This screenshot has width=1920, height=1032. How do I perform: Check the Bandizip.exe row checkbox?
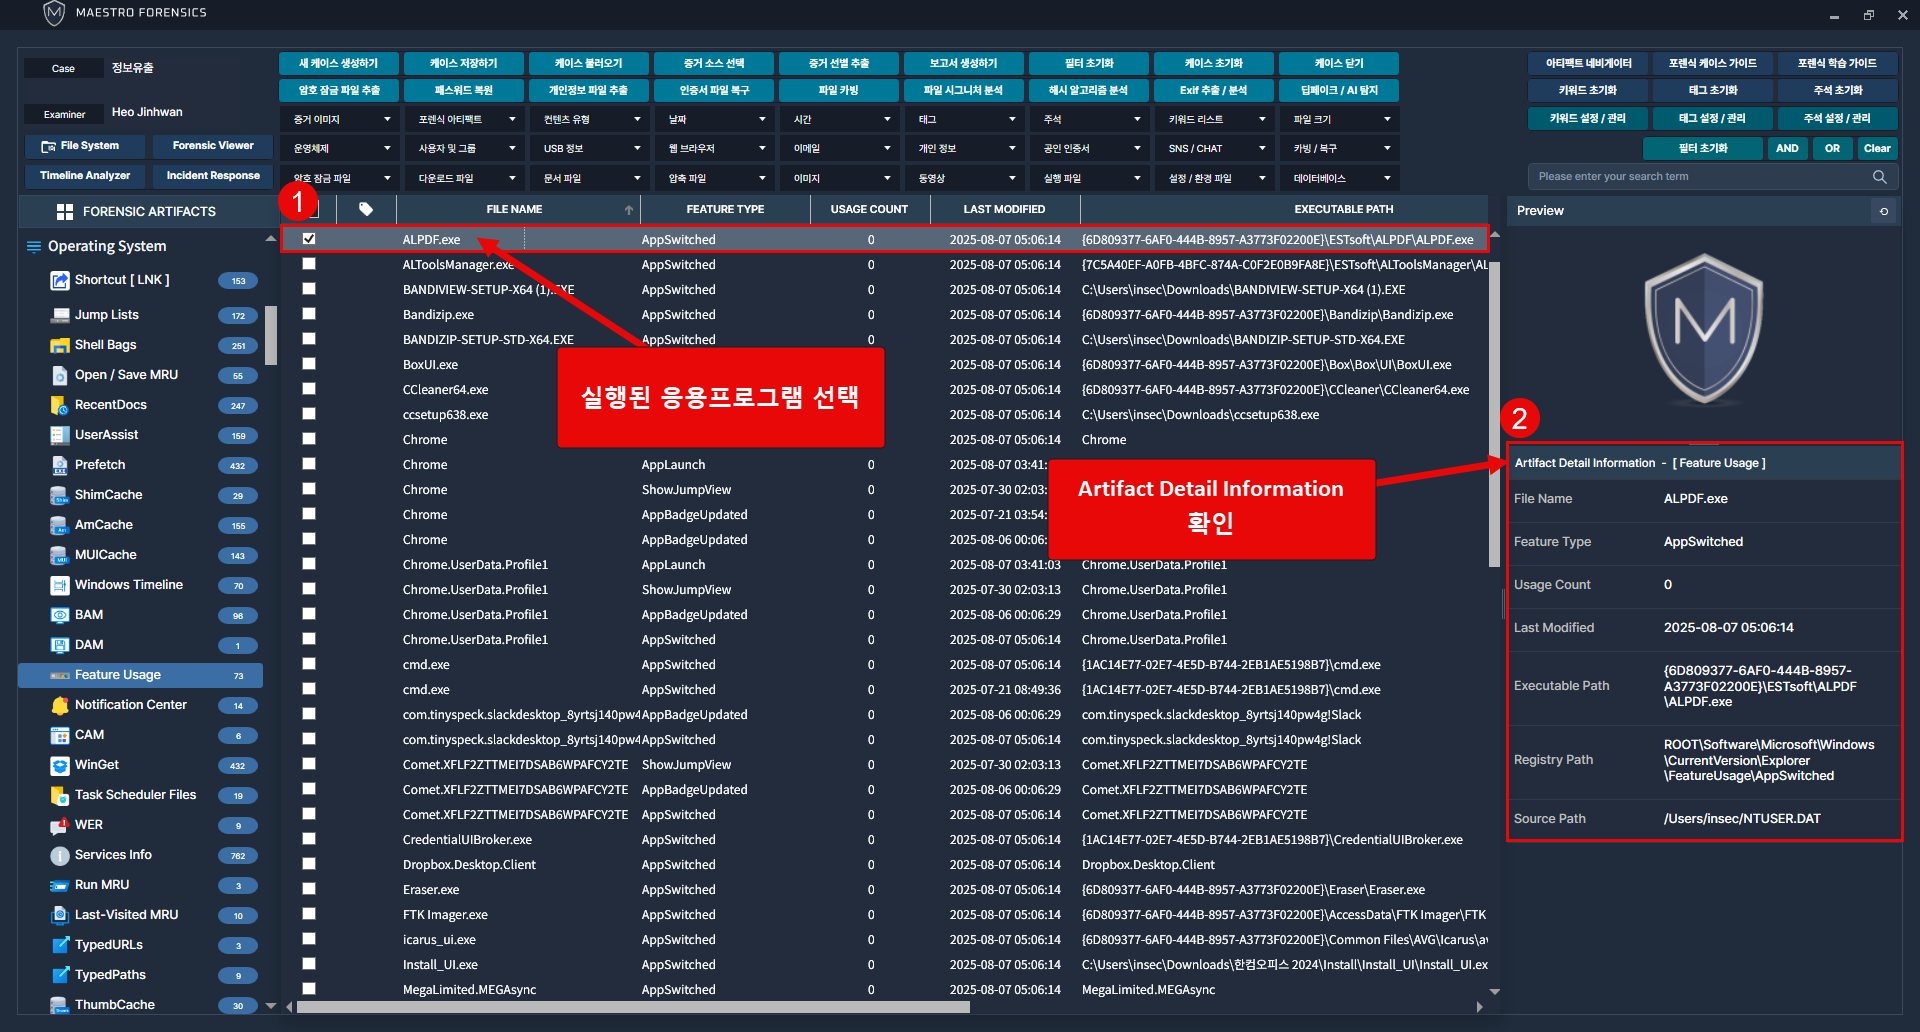click(x=309, y=314)
